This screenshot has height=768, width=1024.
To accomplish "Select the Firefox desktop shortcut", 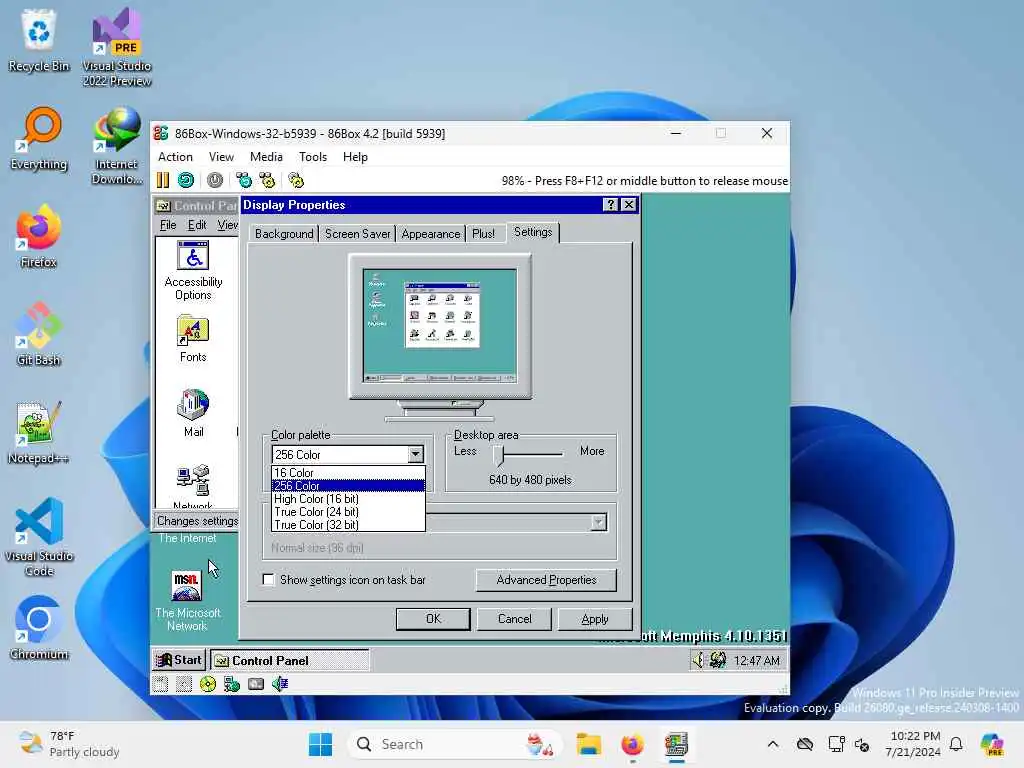I will pyautogui.click(x=39, y=237).
